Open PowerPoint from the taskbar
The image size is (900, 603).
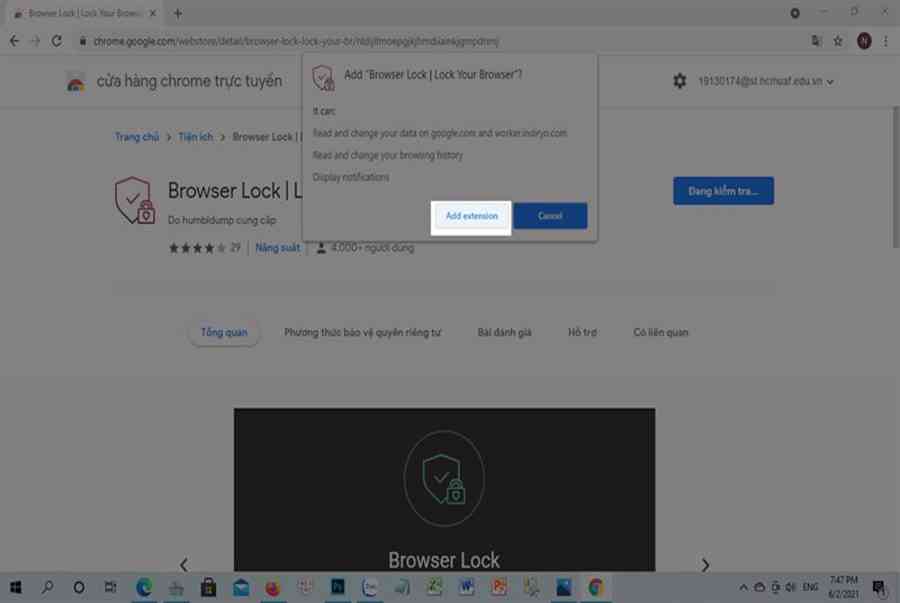click(x=498, y=587)
